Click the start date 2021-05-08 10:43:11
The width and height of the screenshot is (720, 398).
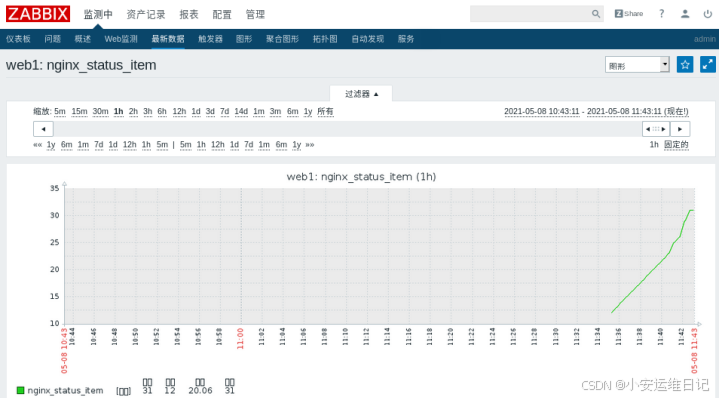[542, 112]
